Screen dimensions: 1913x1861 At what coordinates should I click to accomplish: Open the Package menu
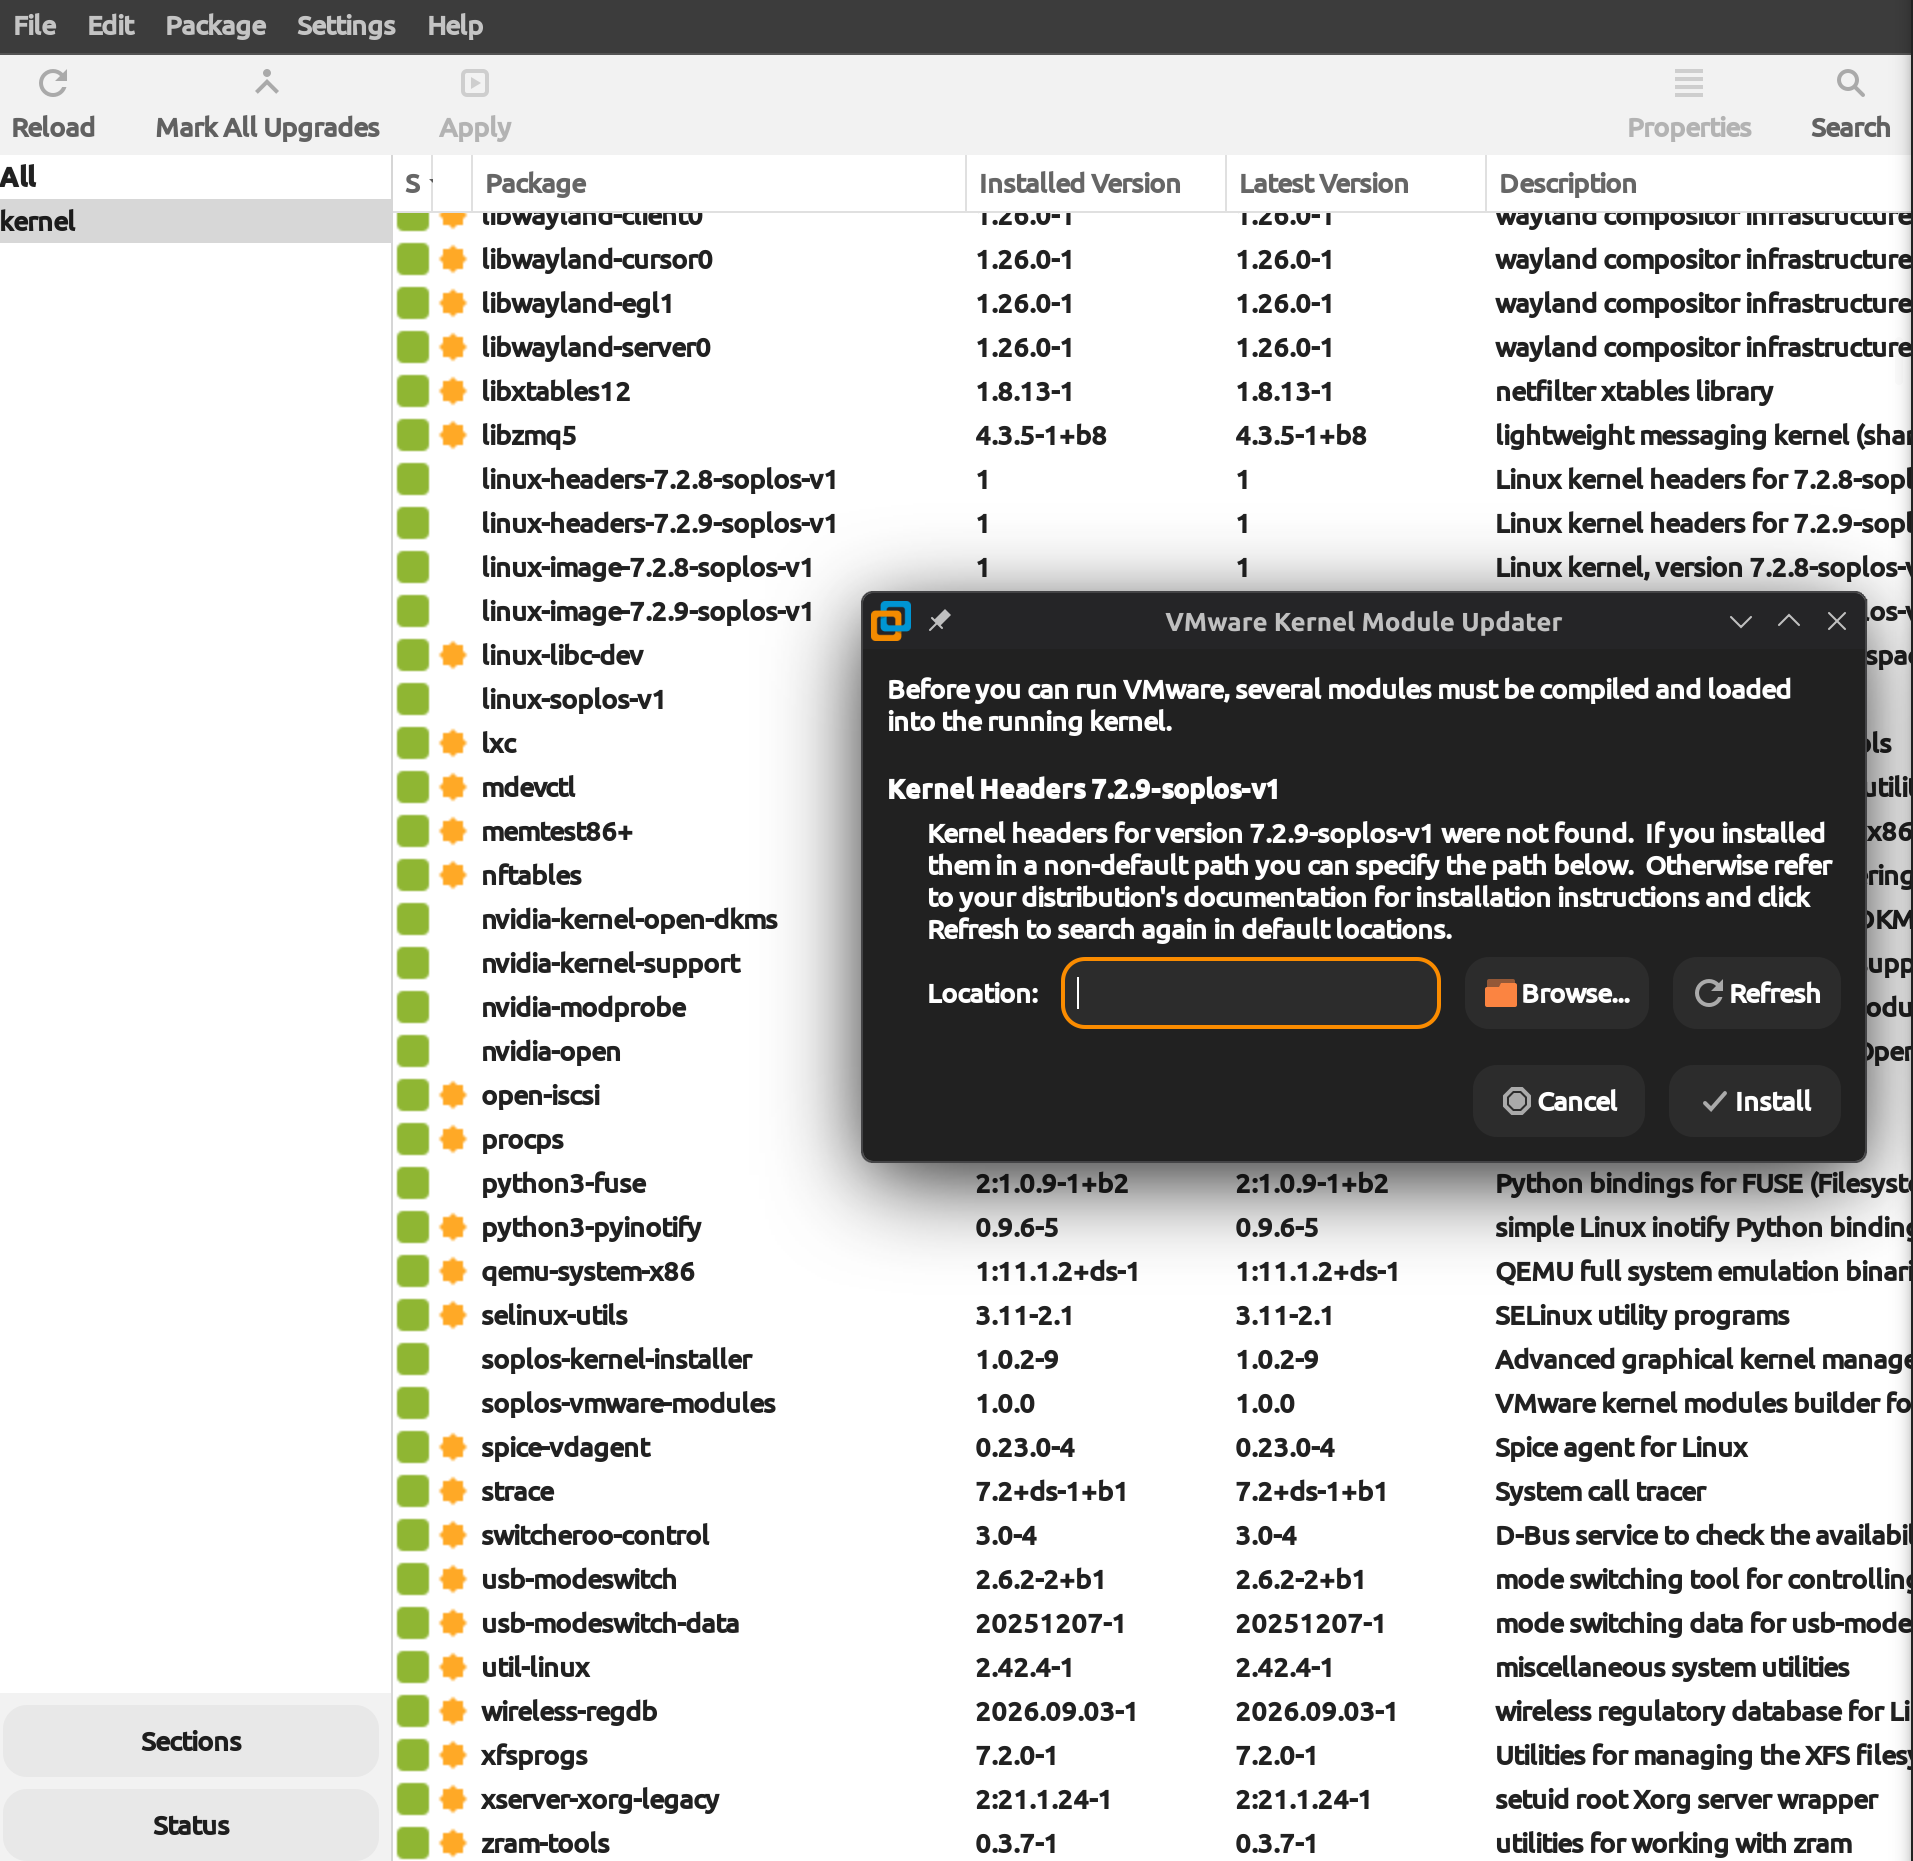coord(216,25)
